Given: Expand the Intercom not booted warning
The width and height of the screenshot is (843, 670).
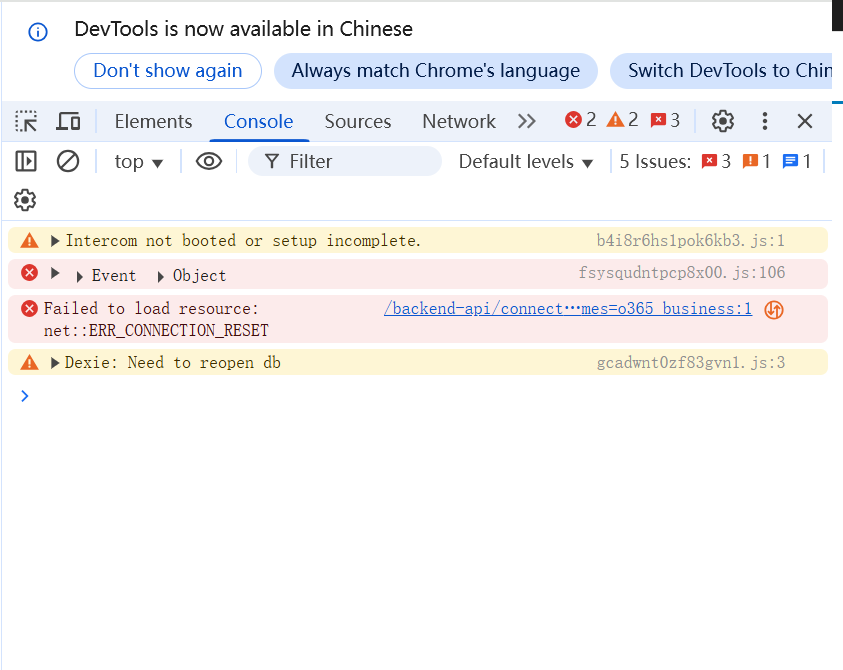Looking at the screenshot, I should [x=55, y=241].
